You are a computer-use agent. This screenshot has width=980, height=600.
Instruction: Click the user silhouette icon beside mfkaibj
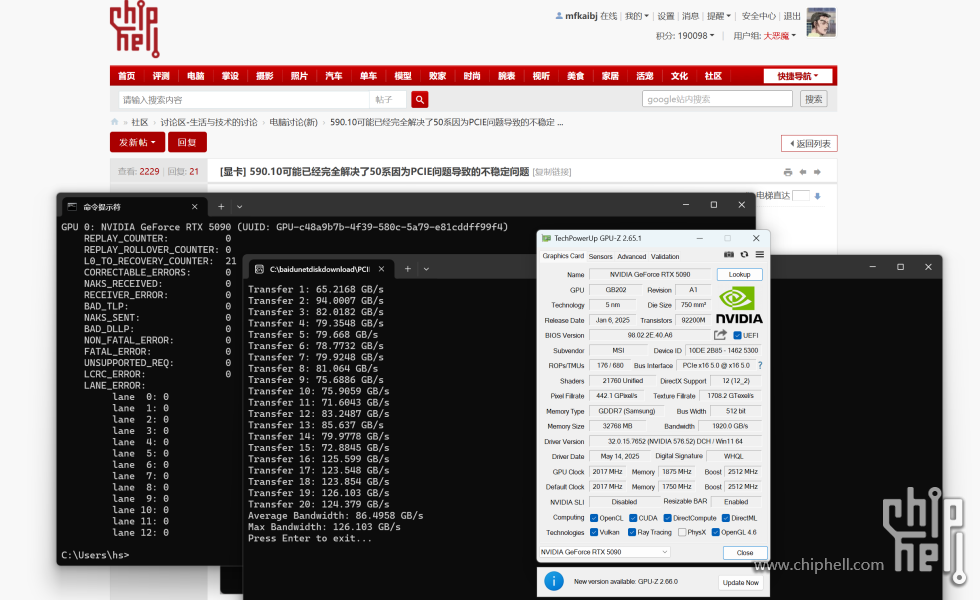point(559,16)
